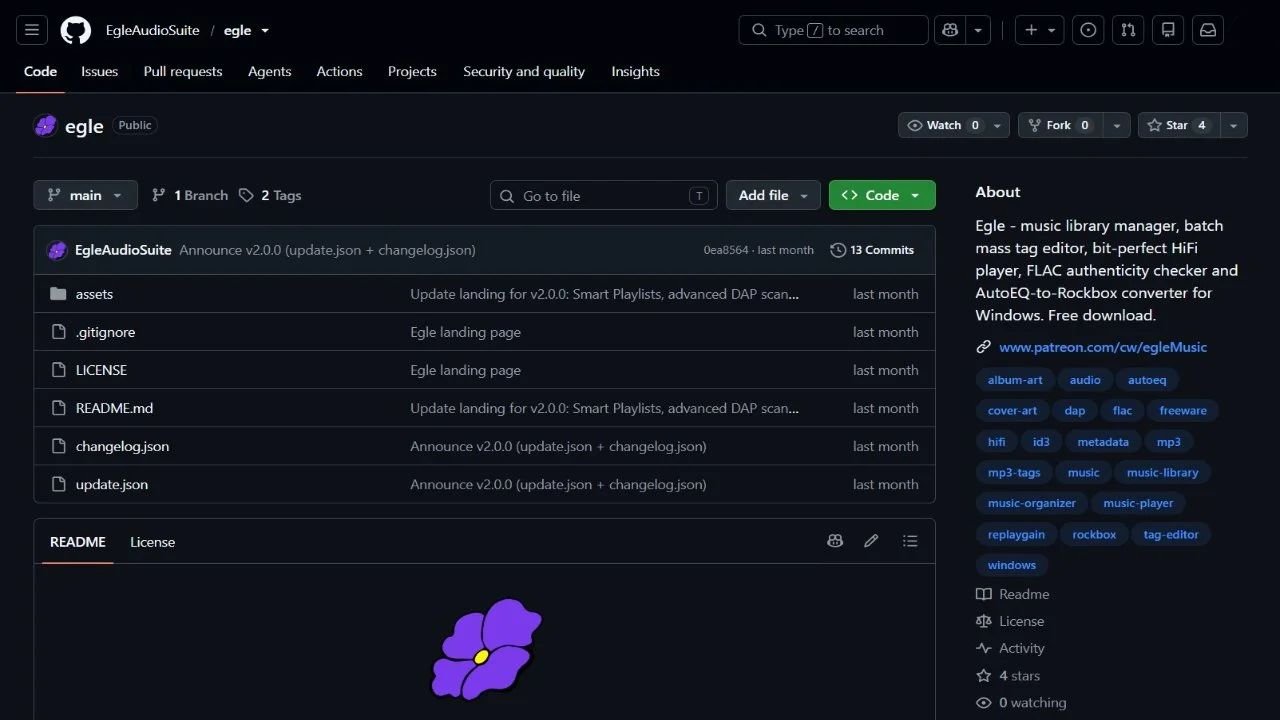Click the LICENSE file icon
Viewport: 1280px width, 720px height.
[x=58, y=370]
